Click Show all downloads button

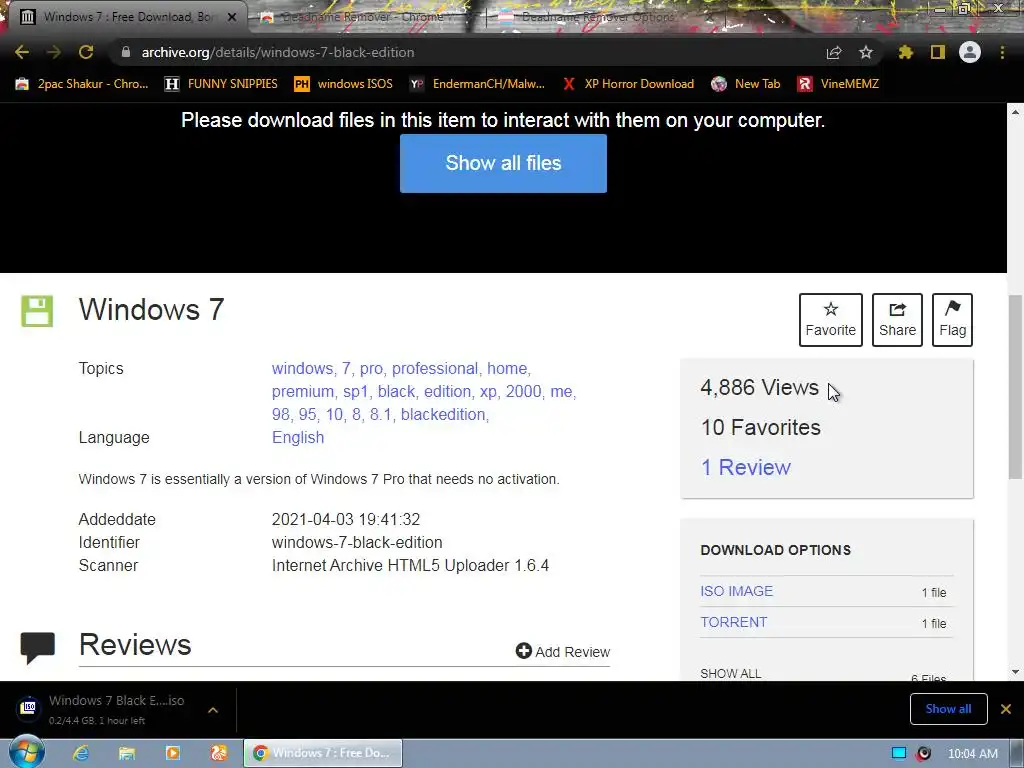[x=948, y=709]
